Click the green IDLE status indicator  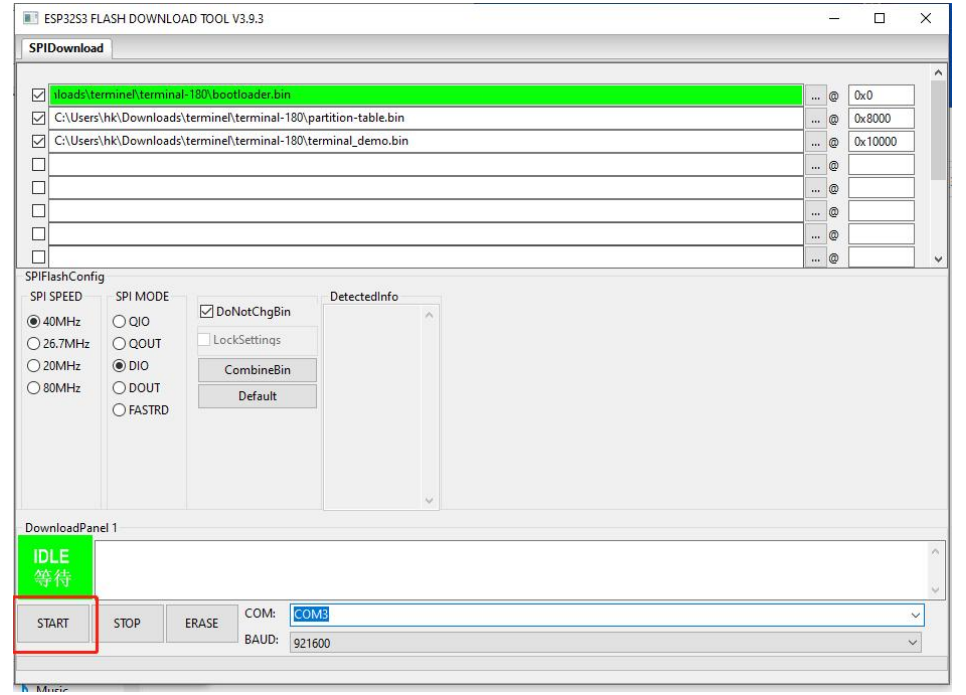(x=55, y=566)
